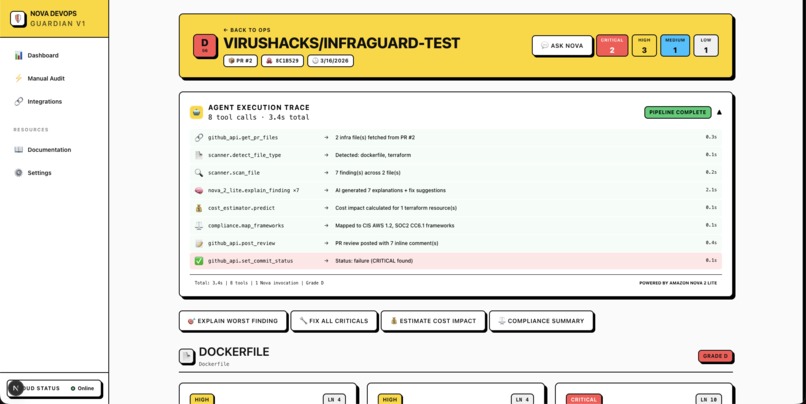Click the 8C18529 commit tag
The width and height of the screenshot is (806, 404).
pyautogui.click(x=282, y=61)
